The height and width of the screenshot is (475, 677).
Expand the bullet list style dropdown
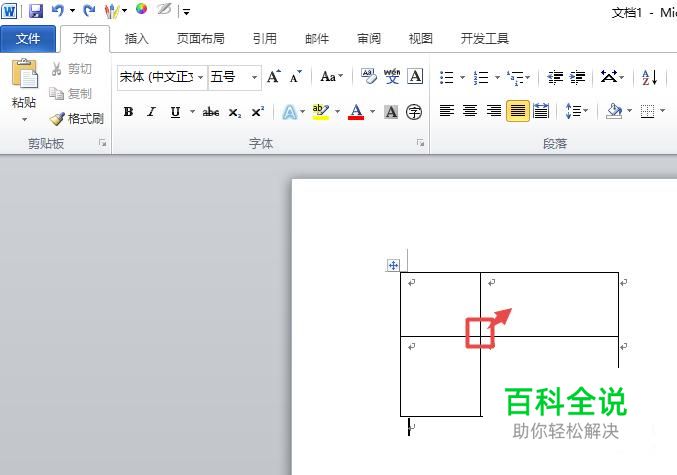click(x=462, y=78)
